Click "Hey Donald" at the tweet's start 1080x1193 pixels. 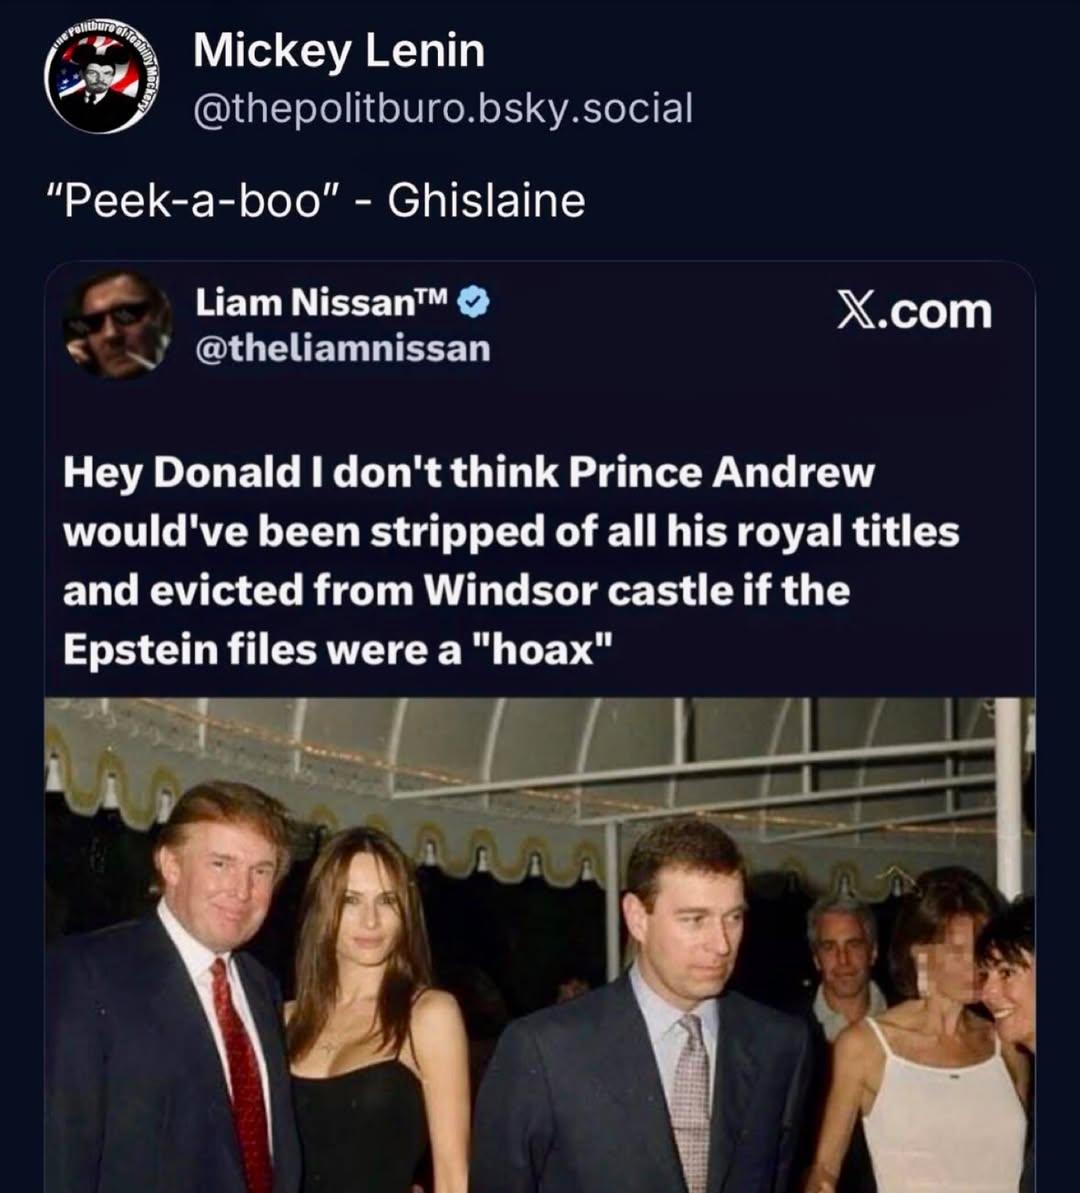(x=166, y=472)
